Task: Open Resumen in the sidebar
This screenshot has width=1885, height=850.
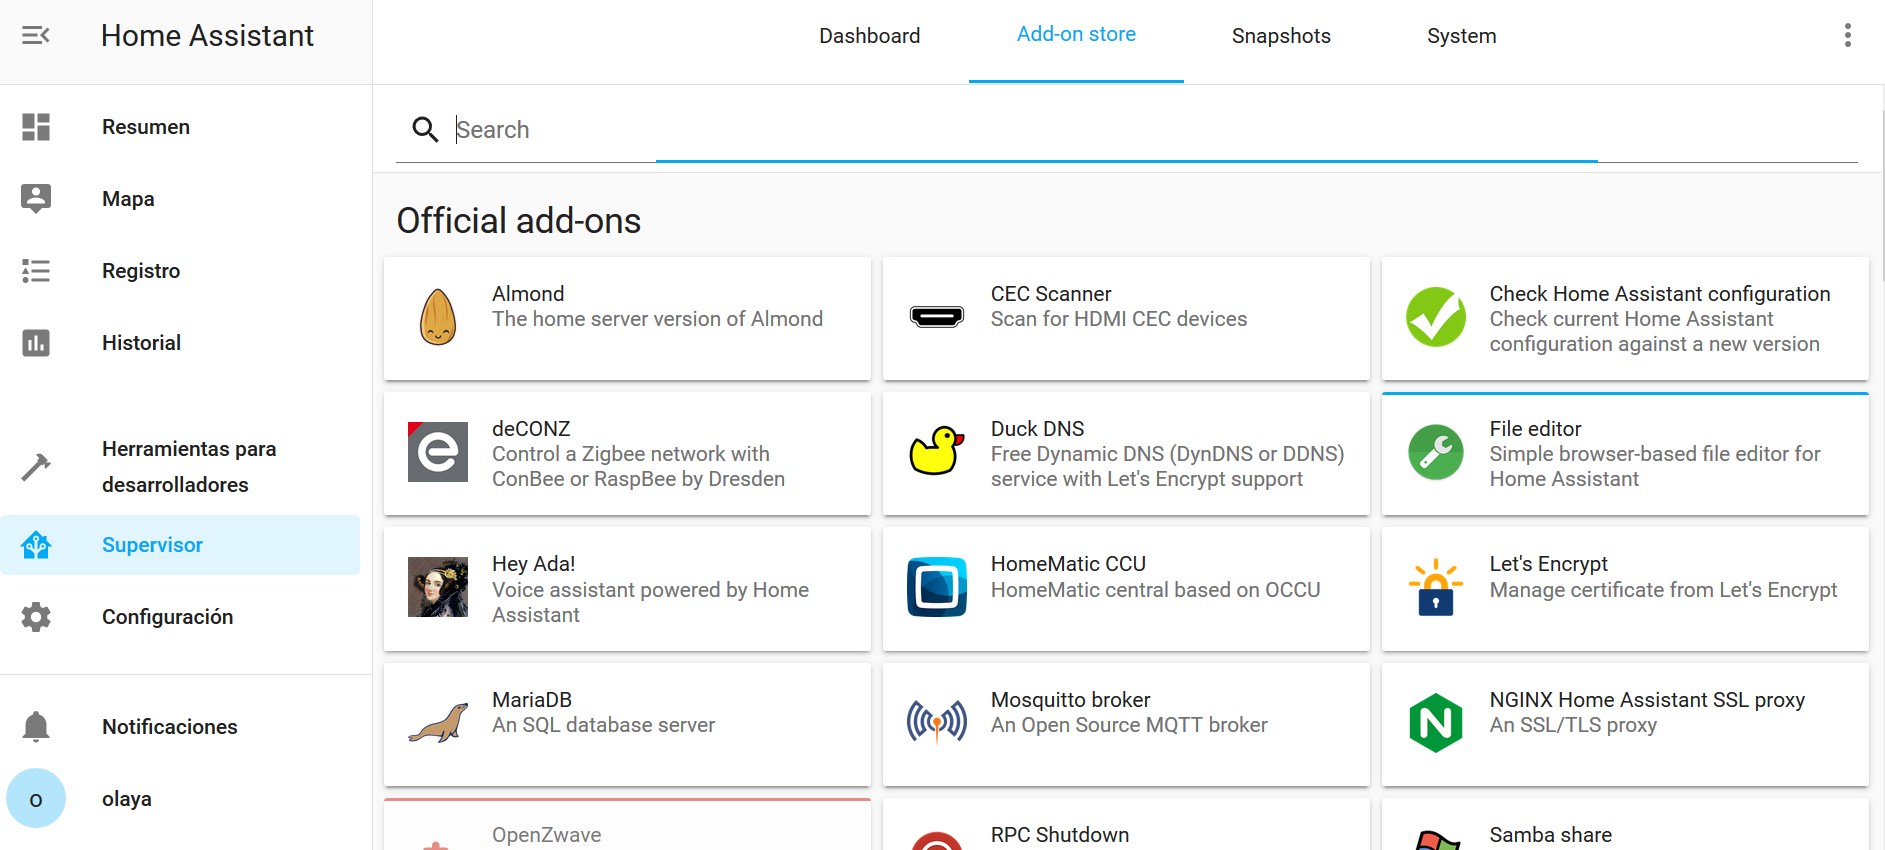Action: [180, 127]
